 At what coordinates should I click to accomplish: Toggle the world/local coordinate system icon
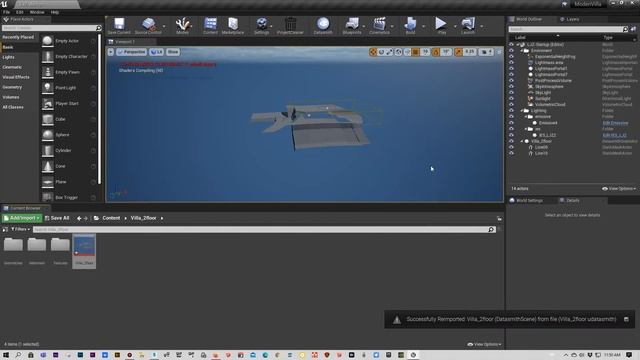click(x=398, y=52)
